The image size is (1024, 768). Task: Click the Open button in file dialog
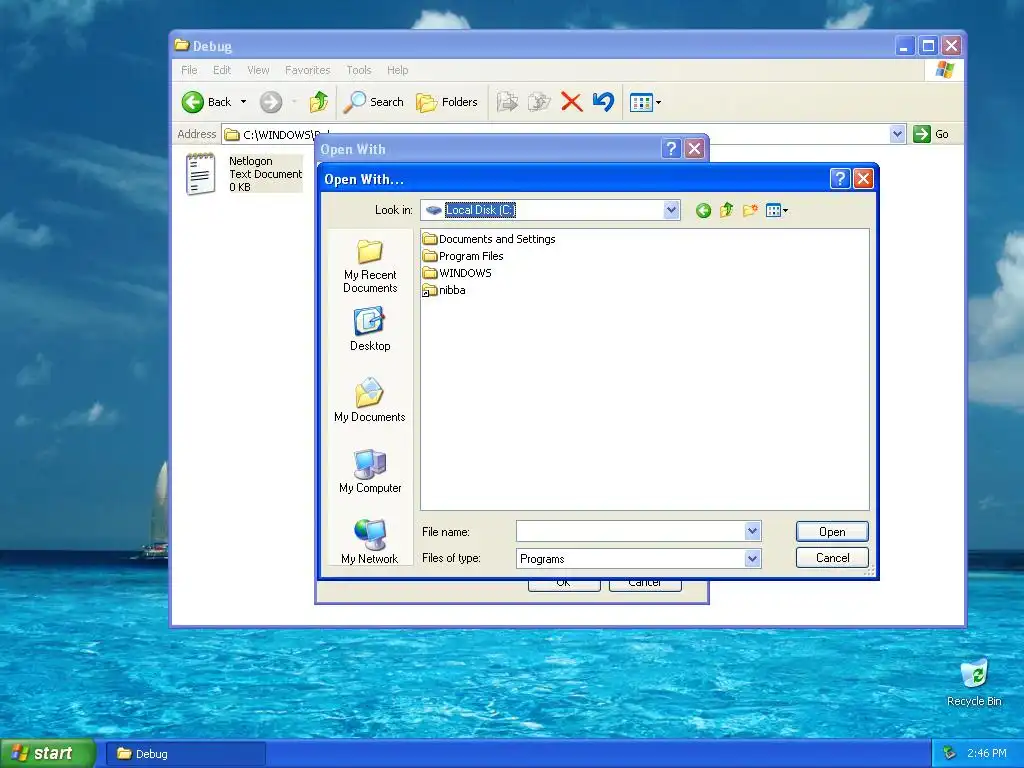click(832, 532)
